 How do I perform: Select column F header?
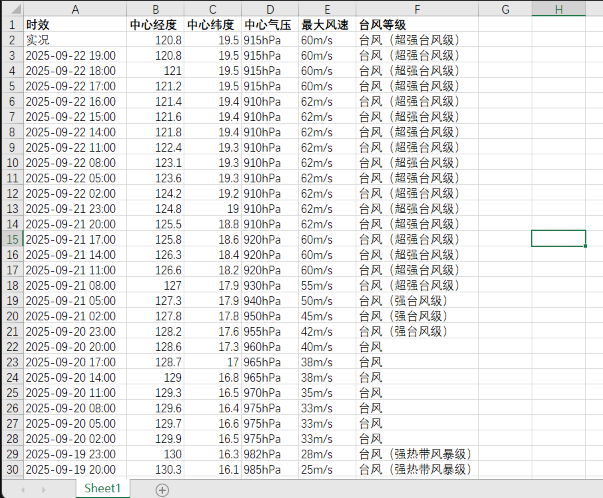tap(417, 9)
